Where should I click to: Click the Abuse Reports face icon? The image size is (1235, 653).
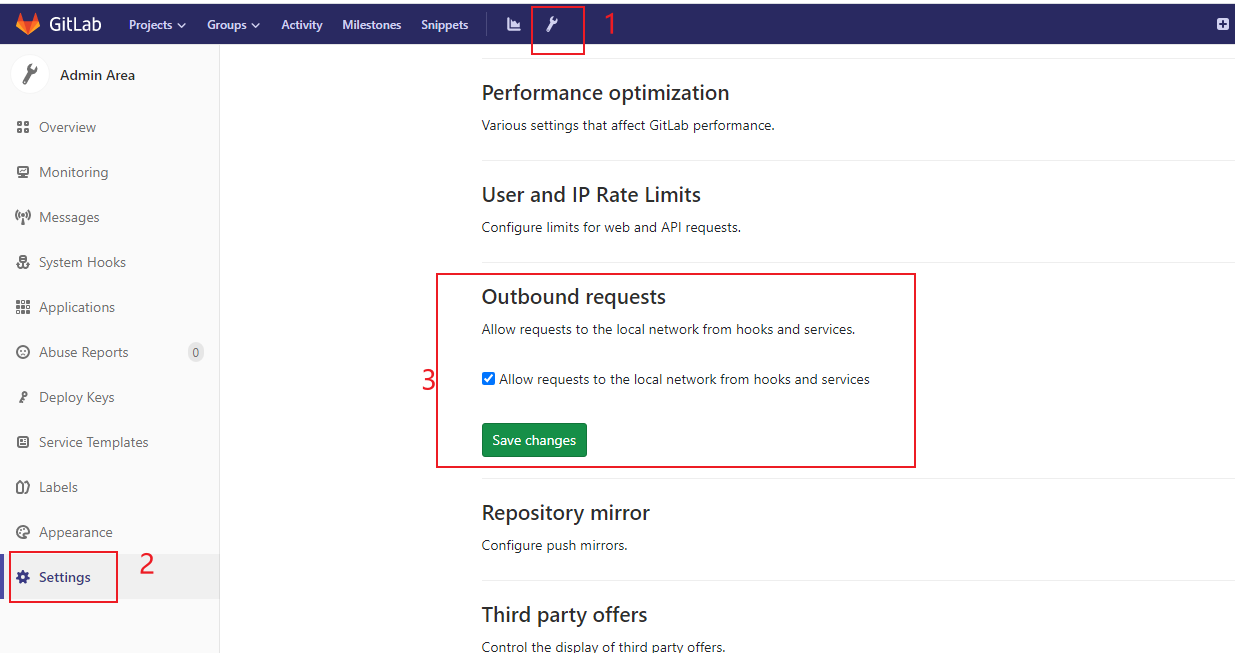point(23,352)
